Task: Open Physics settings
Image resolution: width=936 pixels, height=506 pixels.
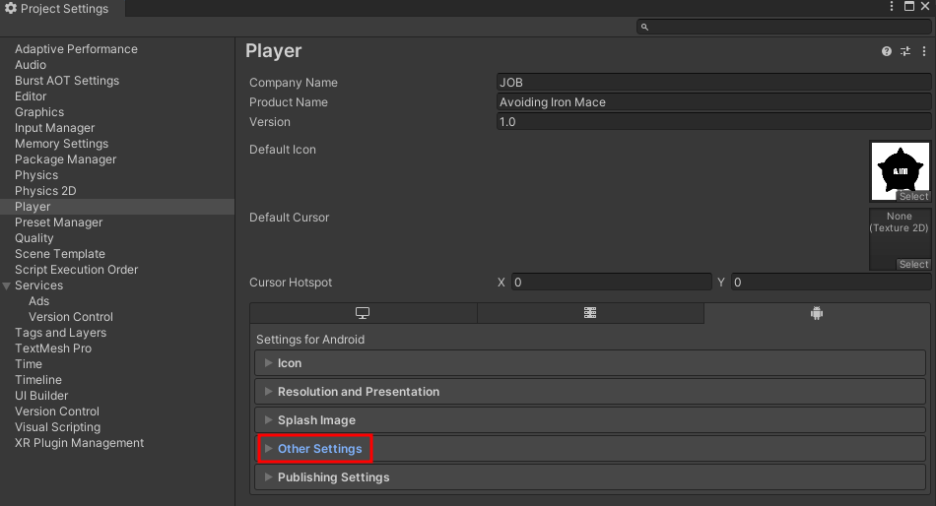Action: tap(36, 175)
